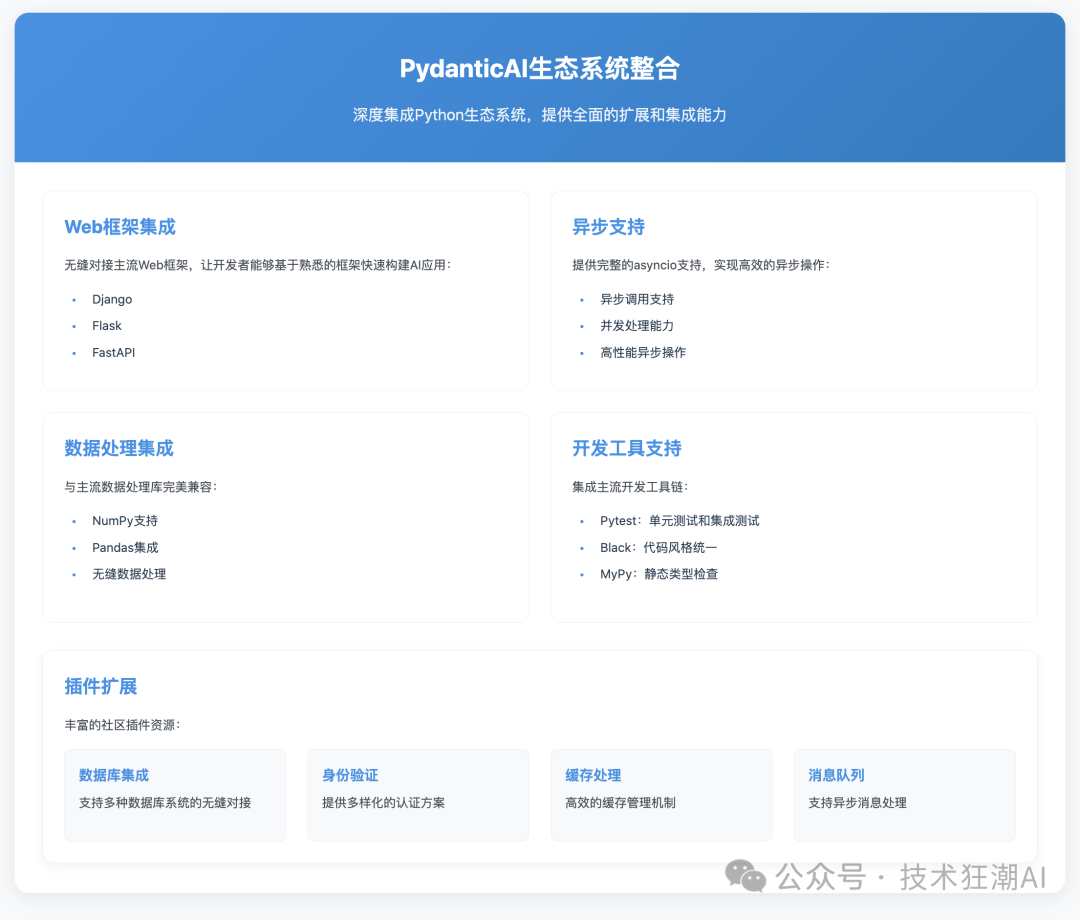
Task: Click the PydanticAI生态系统整合 title
Action: (539, 69)
